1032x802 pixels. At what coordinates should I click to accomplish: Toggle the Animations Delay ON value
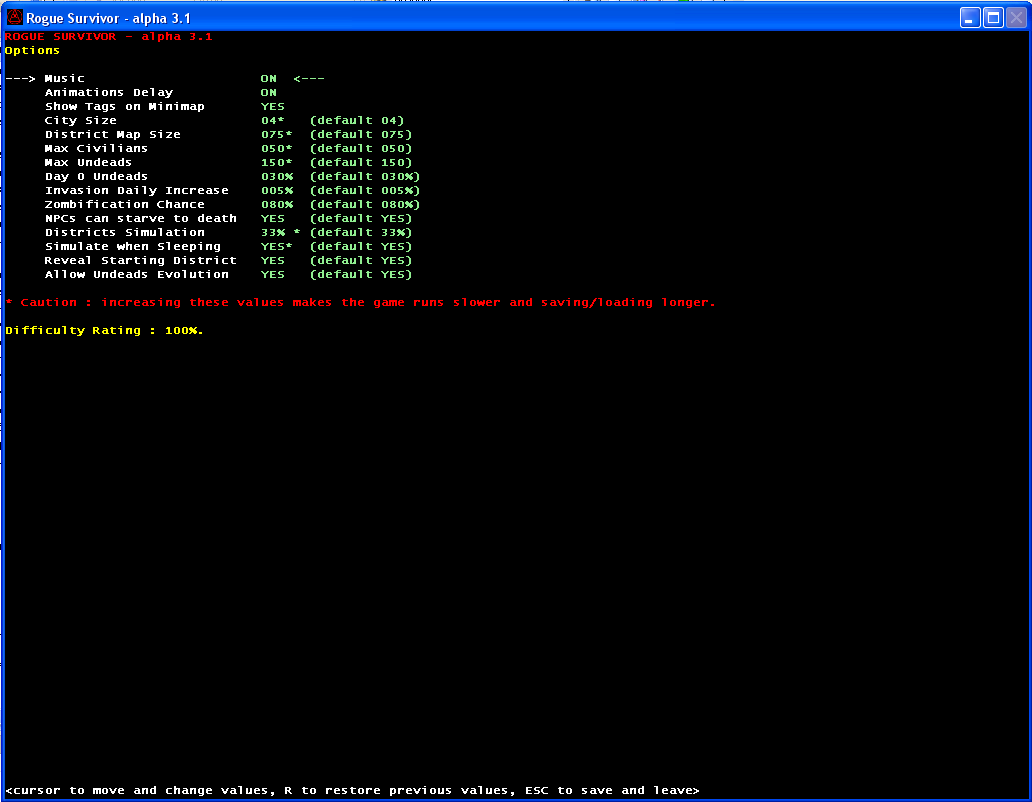[x=269, y=92]
